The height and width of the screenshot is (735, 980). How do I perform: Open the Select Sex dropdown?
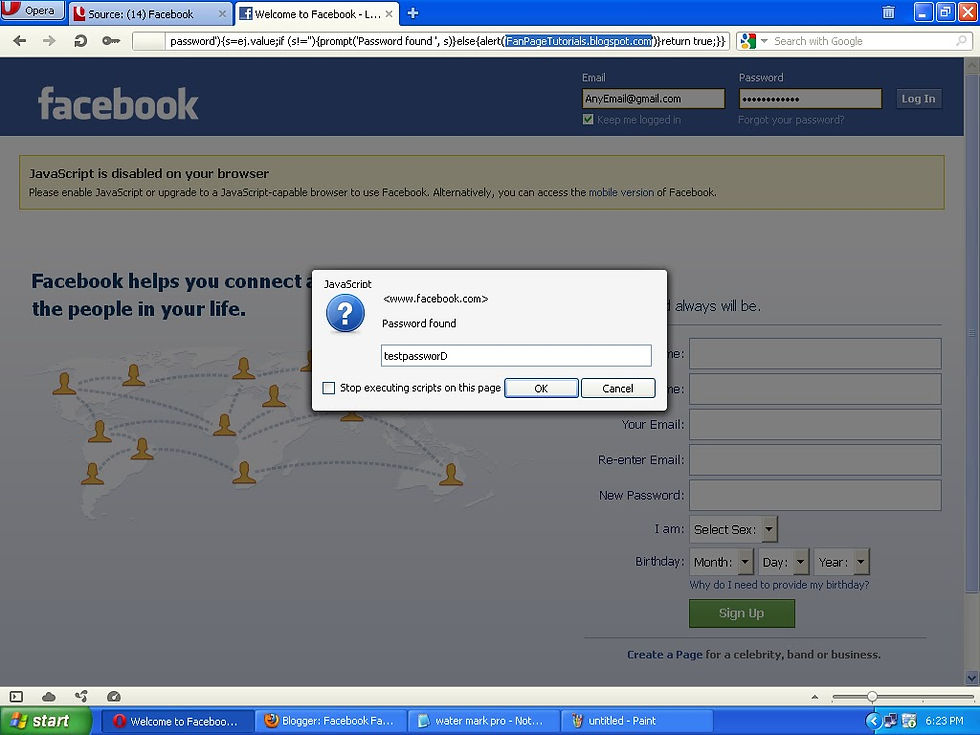[x=734, y=529]
